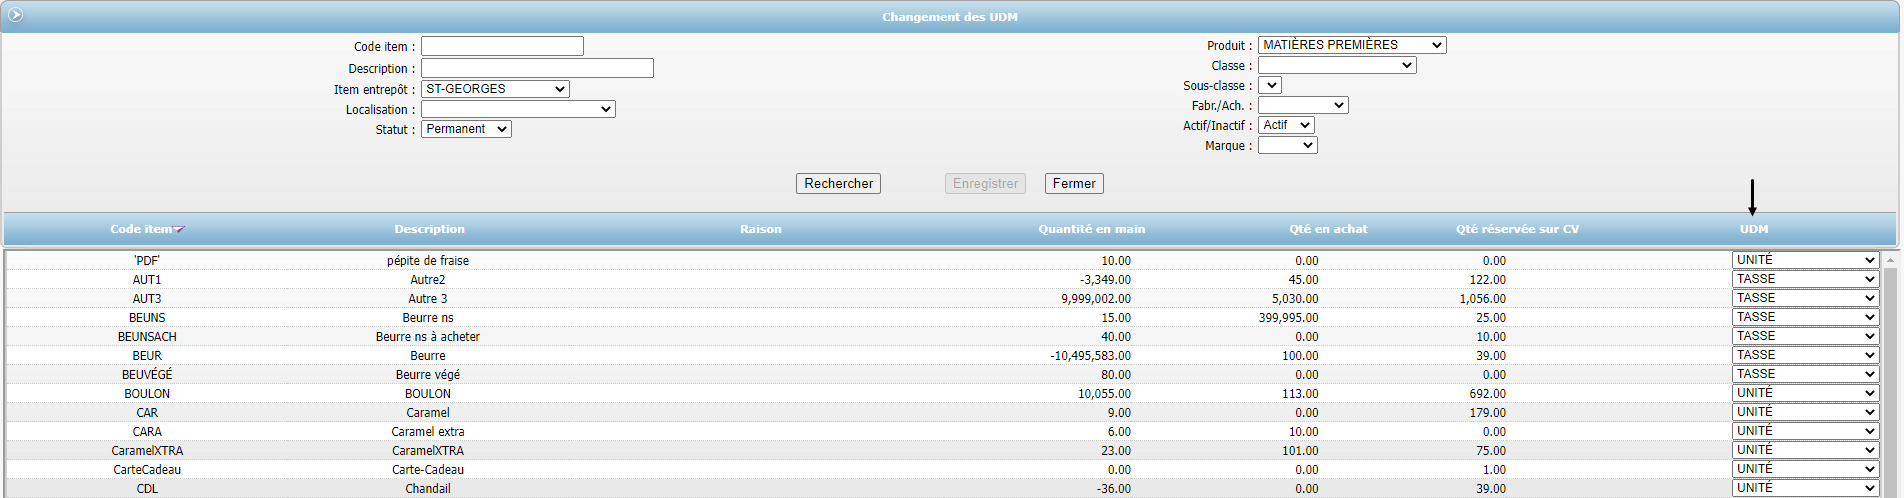Open the Statut Permanent dropdown
Viewport: 1904px width, 498px height.
click(x=466, y=129)
